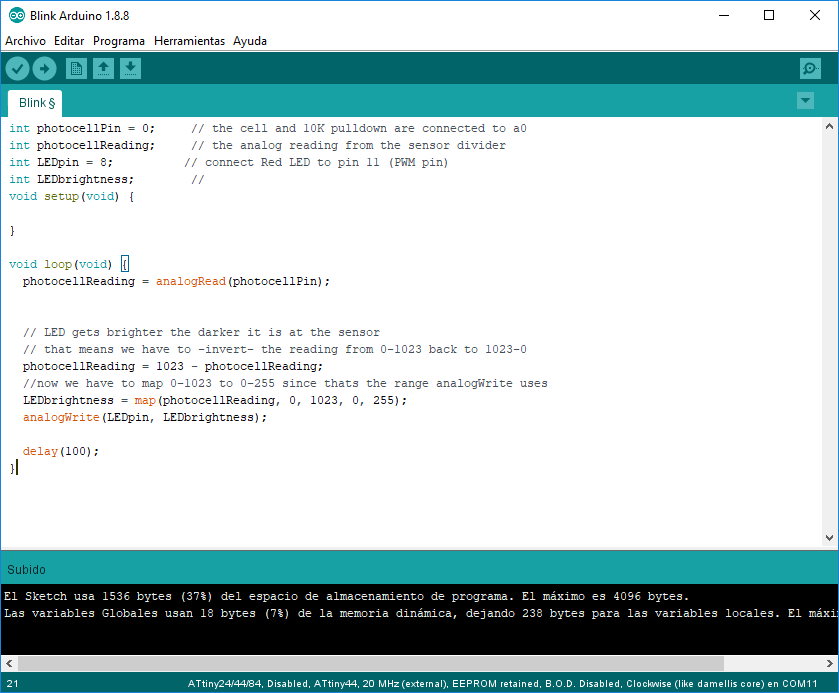Click the editor scroll up arrow
This screenshot has height=693, width=839.
(829, 127)
